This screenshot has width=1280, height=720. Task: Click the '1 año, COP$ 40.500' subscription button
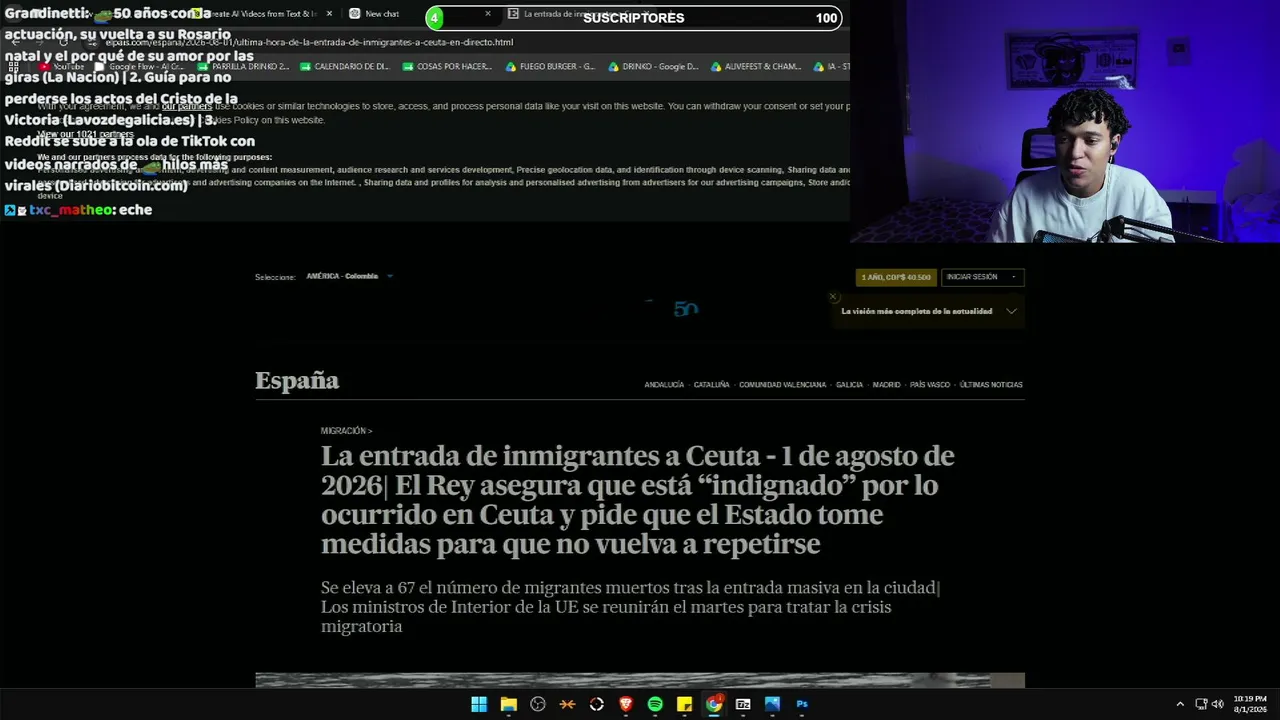(896, 277)
